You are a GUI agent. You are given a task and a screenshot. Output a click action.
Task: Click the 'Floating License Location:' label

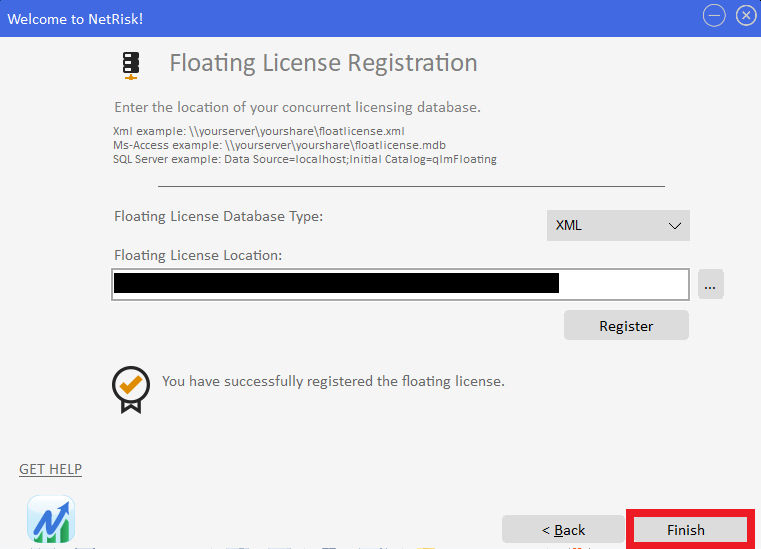(x=198, y=255)
